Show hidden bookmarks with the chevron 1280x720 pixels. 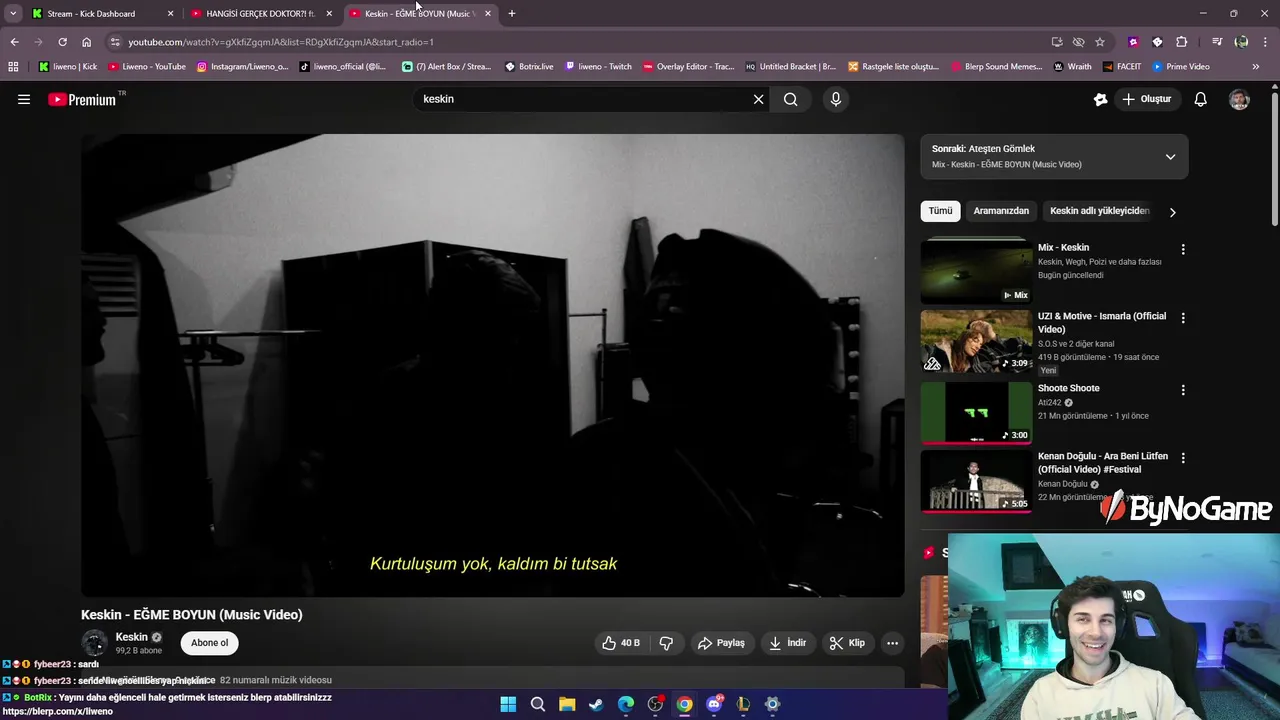pos(1256,67)
